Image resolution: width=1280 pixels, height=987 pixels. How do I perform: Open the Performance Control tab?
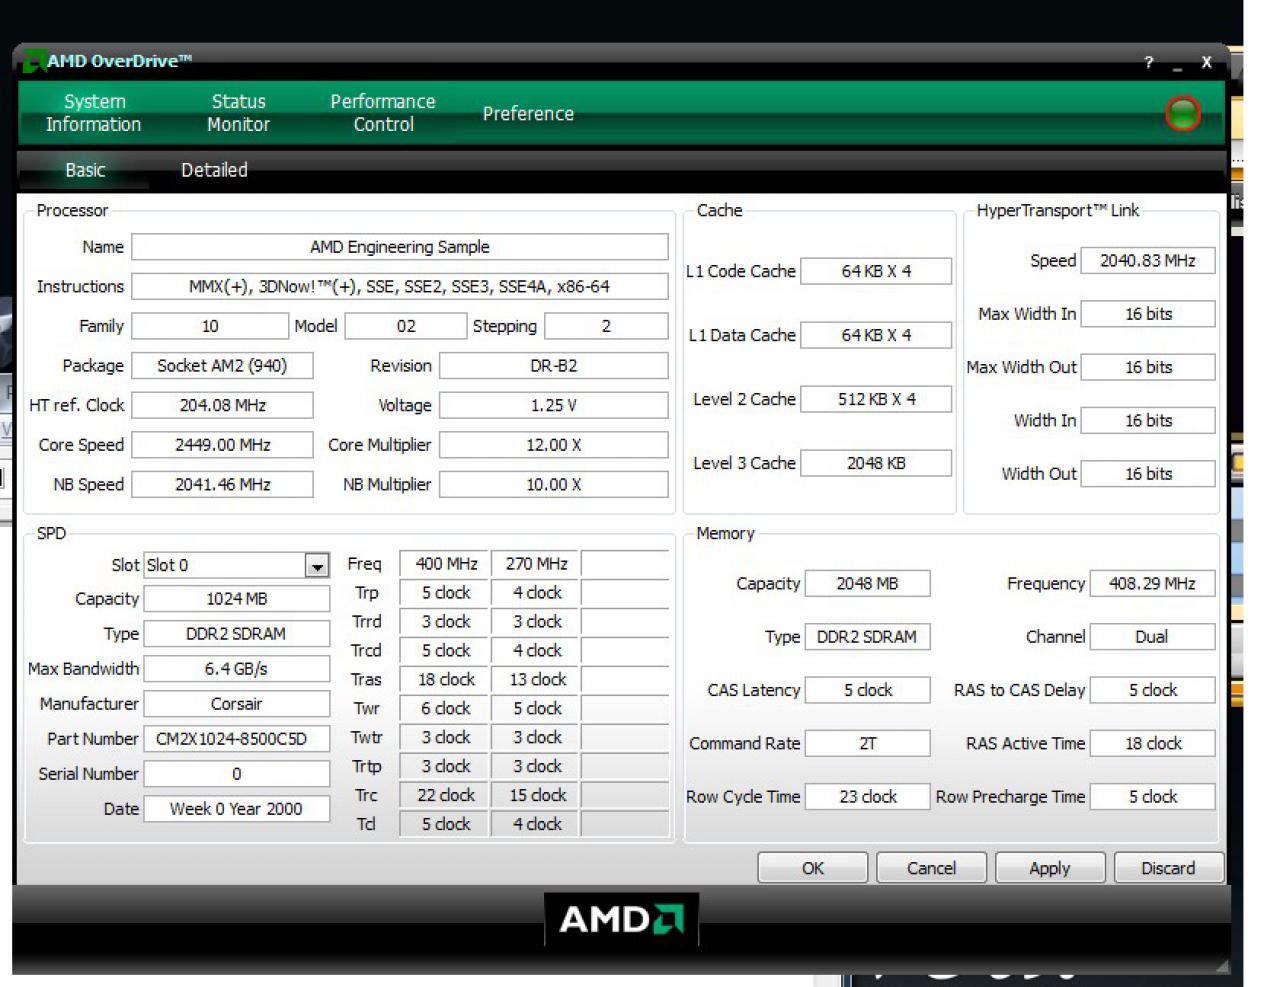pyautogui.click(x=383, y=113)
